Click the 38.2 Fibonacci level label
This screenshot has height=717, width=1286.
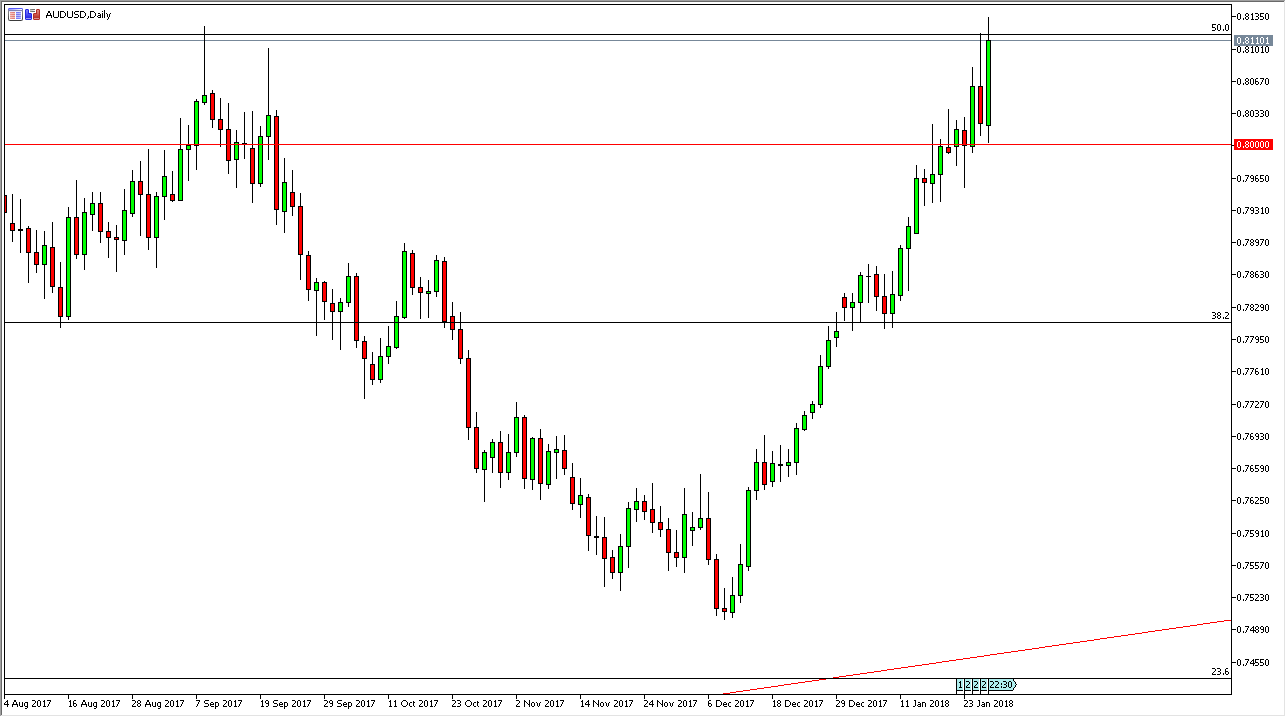coord(1219,316)
